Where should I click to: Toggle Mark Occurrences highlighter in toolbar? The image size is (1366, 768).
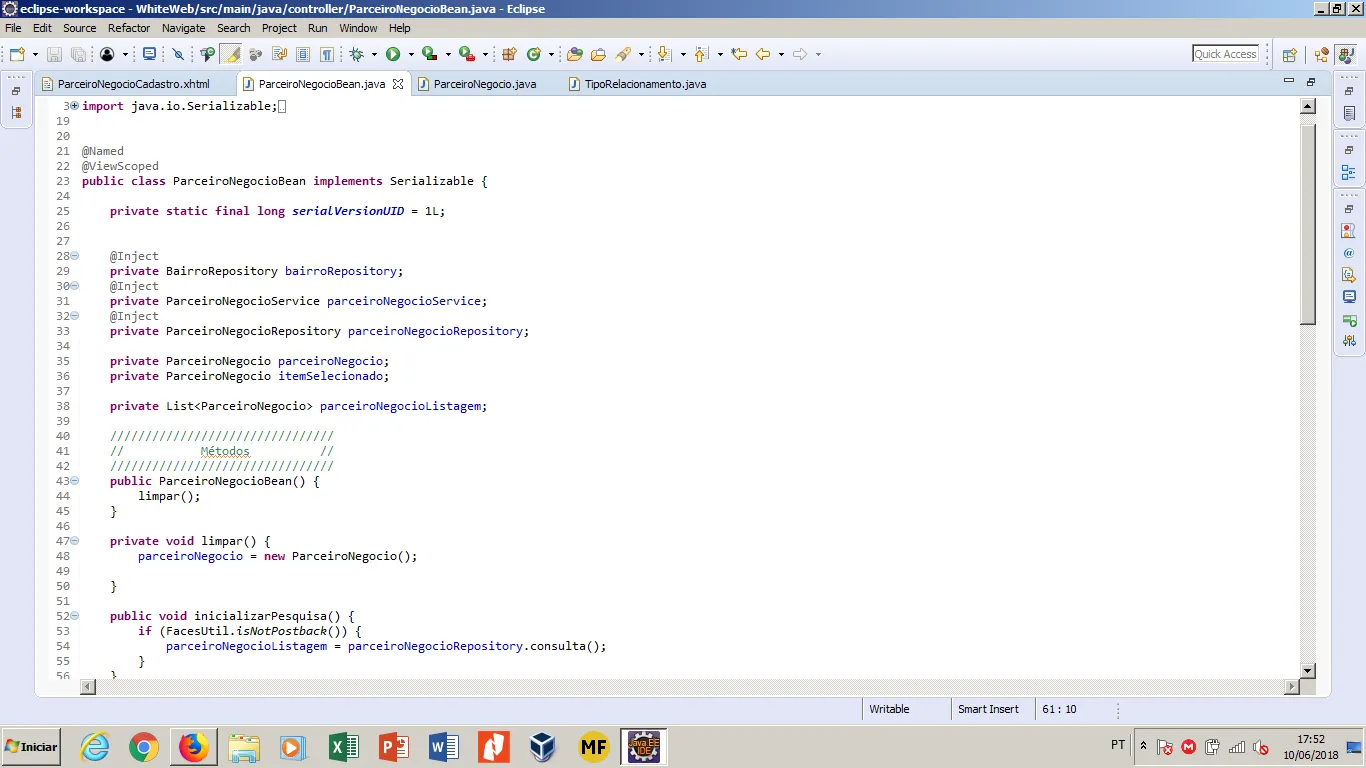tap(231, 54)
